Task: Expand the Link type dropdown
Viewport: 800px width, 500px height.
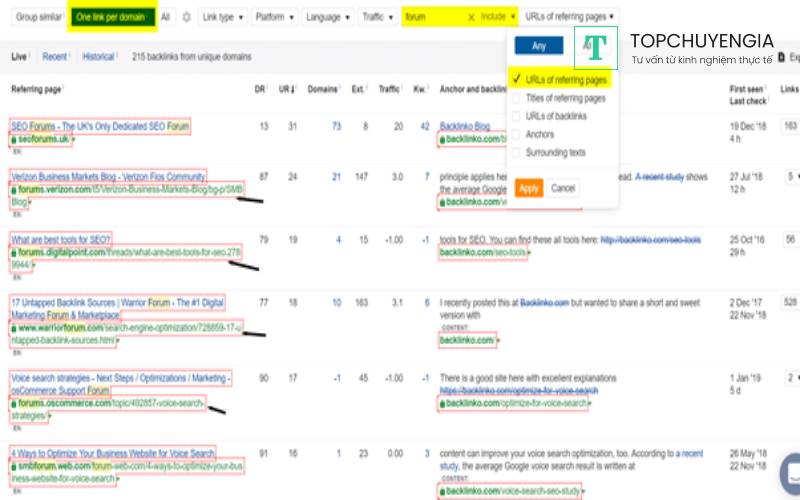Action: pyautogui.click(x=224, y=17)
